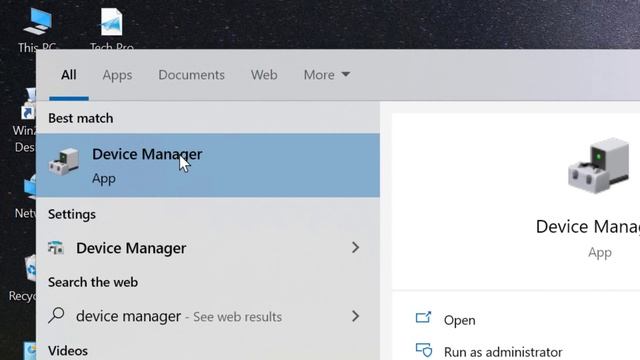640x360 pixels.
Task: Expand the 'device manager' web results chevron
Action: pyautogui.click(x=356, y=316)
